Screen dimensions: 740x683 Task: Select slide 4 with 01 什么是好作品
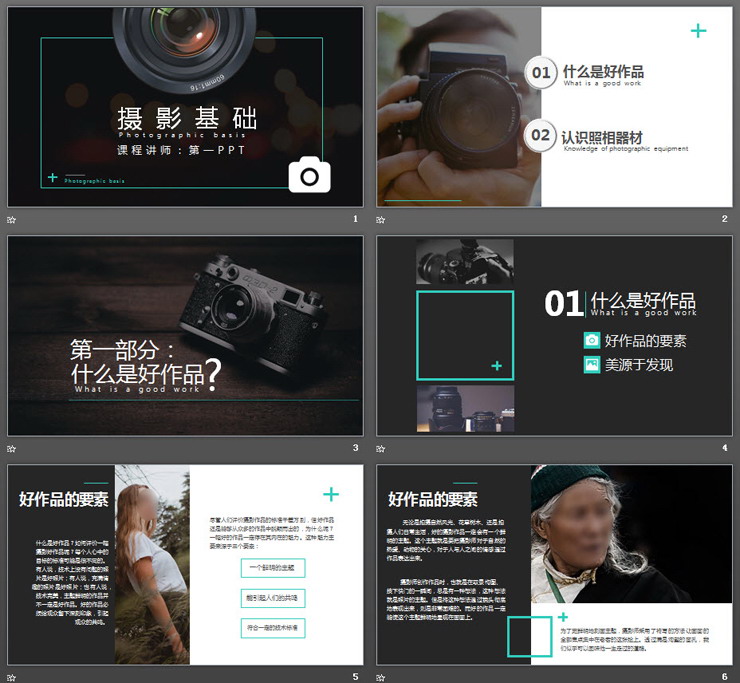554,336
